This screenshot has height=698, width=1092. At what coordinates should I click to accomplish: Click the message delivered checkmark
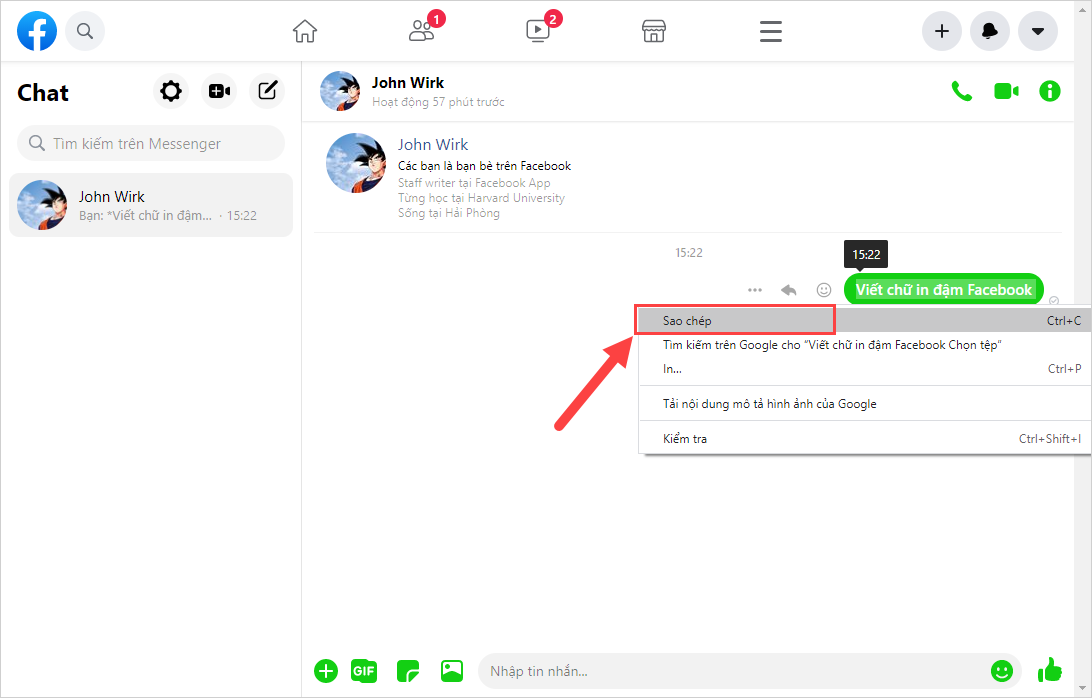[1054, 301]
